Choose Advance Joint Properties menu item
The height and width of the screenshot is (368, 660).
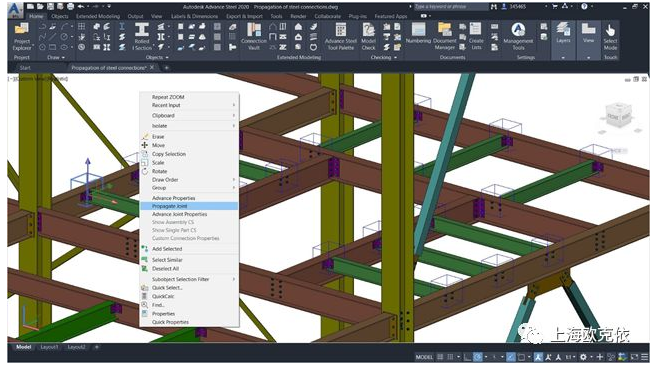pos(189,214)
